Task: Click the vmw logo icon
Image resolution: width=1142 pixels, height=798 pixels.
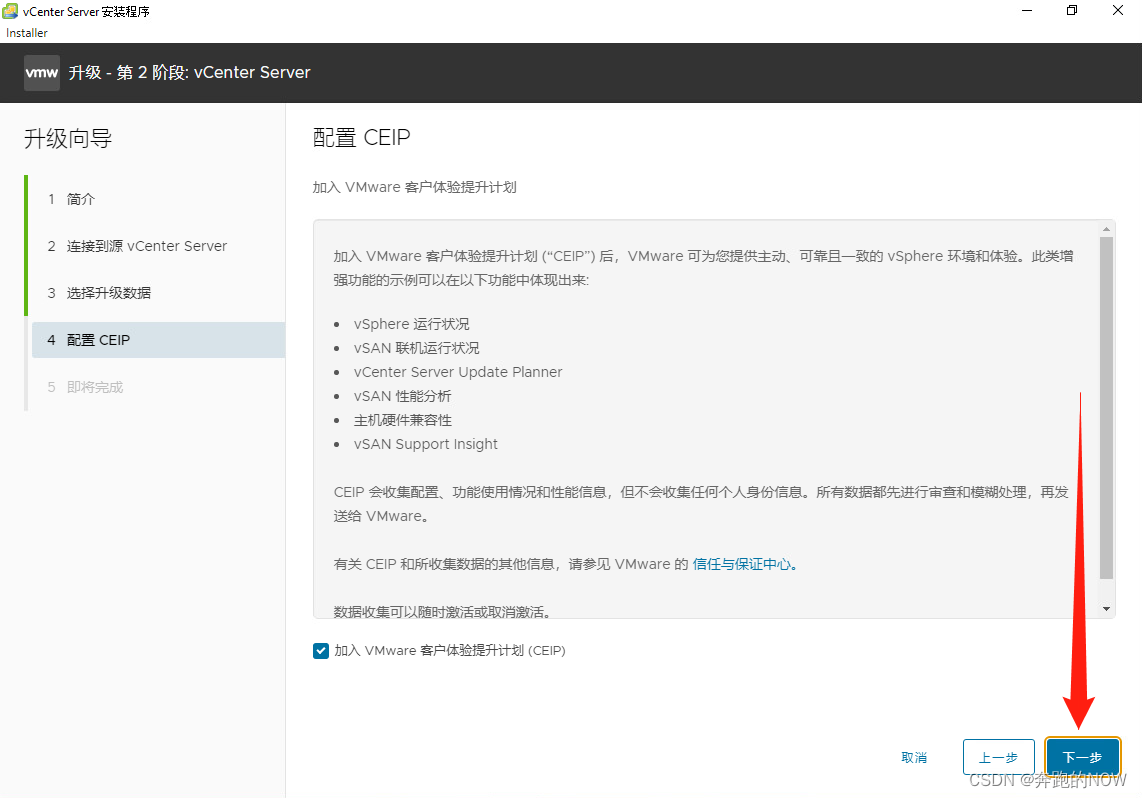Action: [42, 73]
